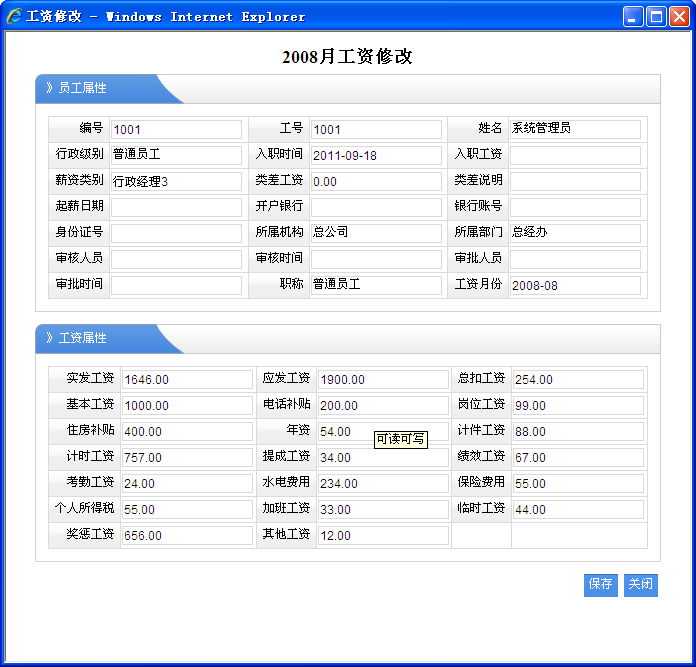Click the empty 银行账号 input field
Image resolution: width=696 pixels, height=667 pixels.
pyautogui.click(x=575, y=207)
